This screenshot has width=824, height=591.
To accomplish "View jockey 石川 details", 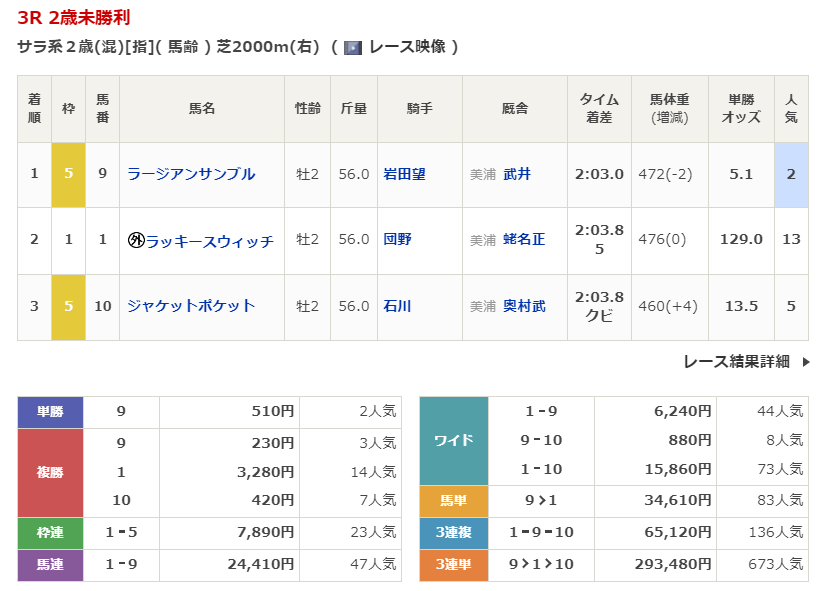I will 397,306.
